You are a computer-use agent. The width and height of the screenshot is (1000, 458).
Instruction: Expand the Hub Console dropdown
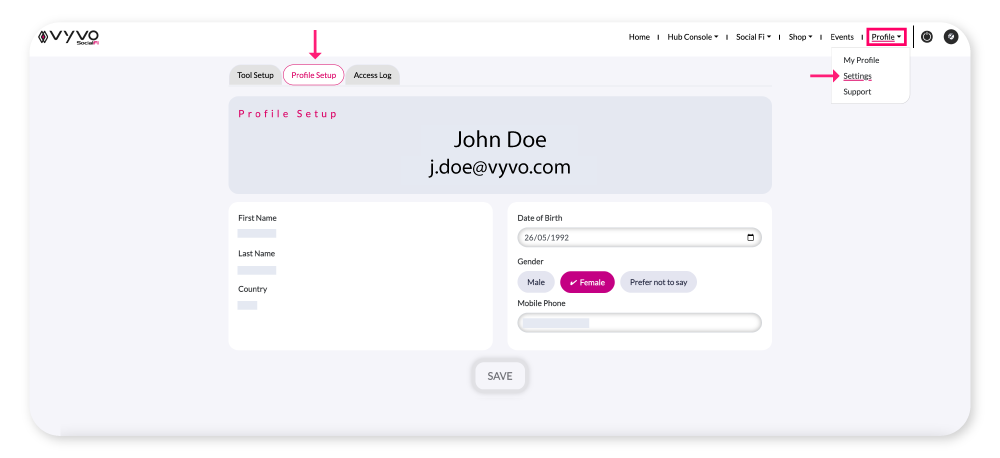coord(693,37)
